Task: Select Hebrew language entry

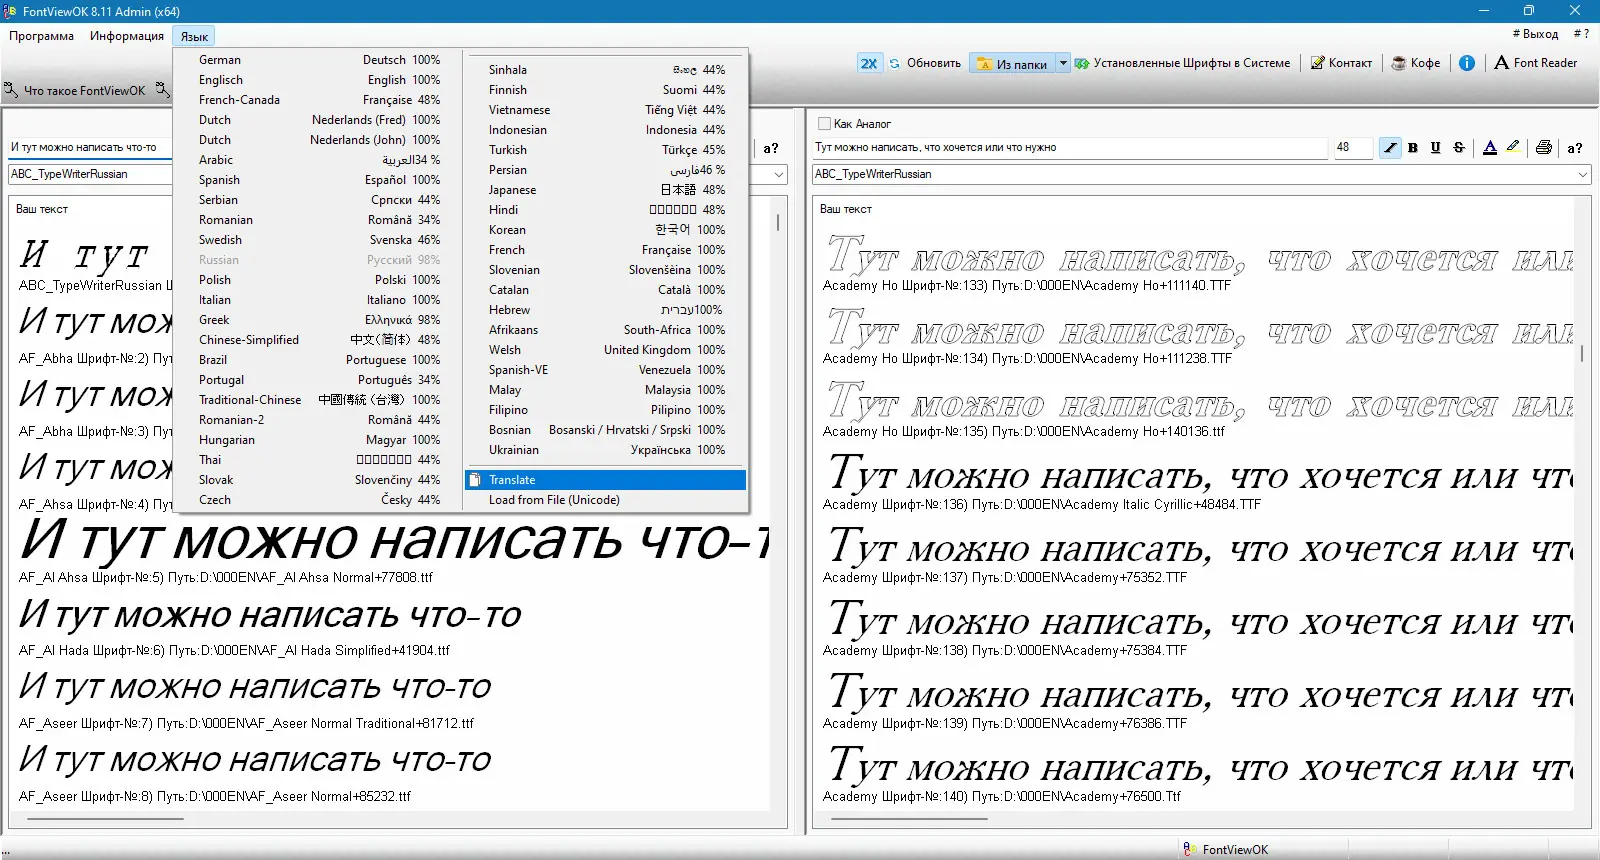Action: [606, 310]
